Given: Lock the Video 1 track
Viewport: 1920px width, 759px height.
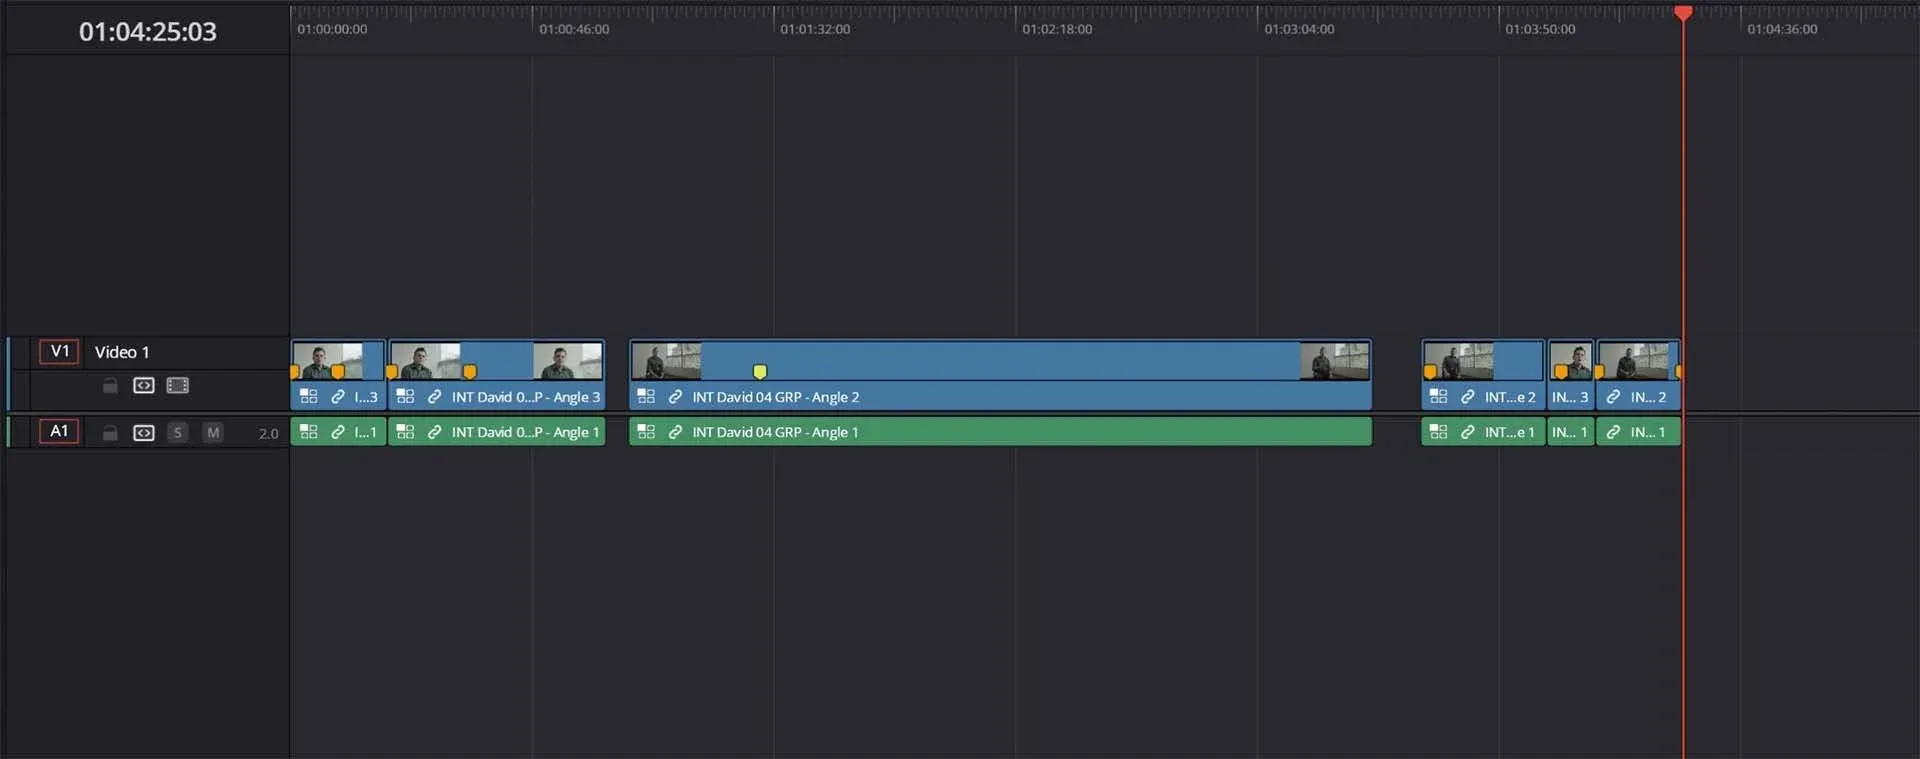Looking at the screenshot, I should [111, 385].
